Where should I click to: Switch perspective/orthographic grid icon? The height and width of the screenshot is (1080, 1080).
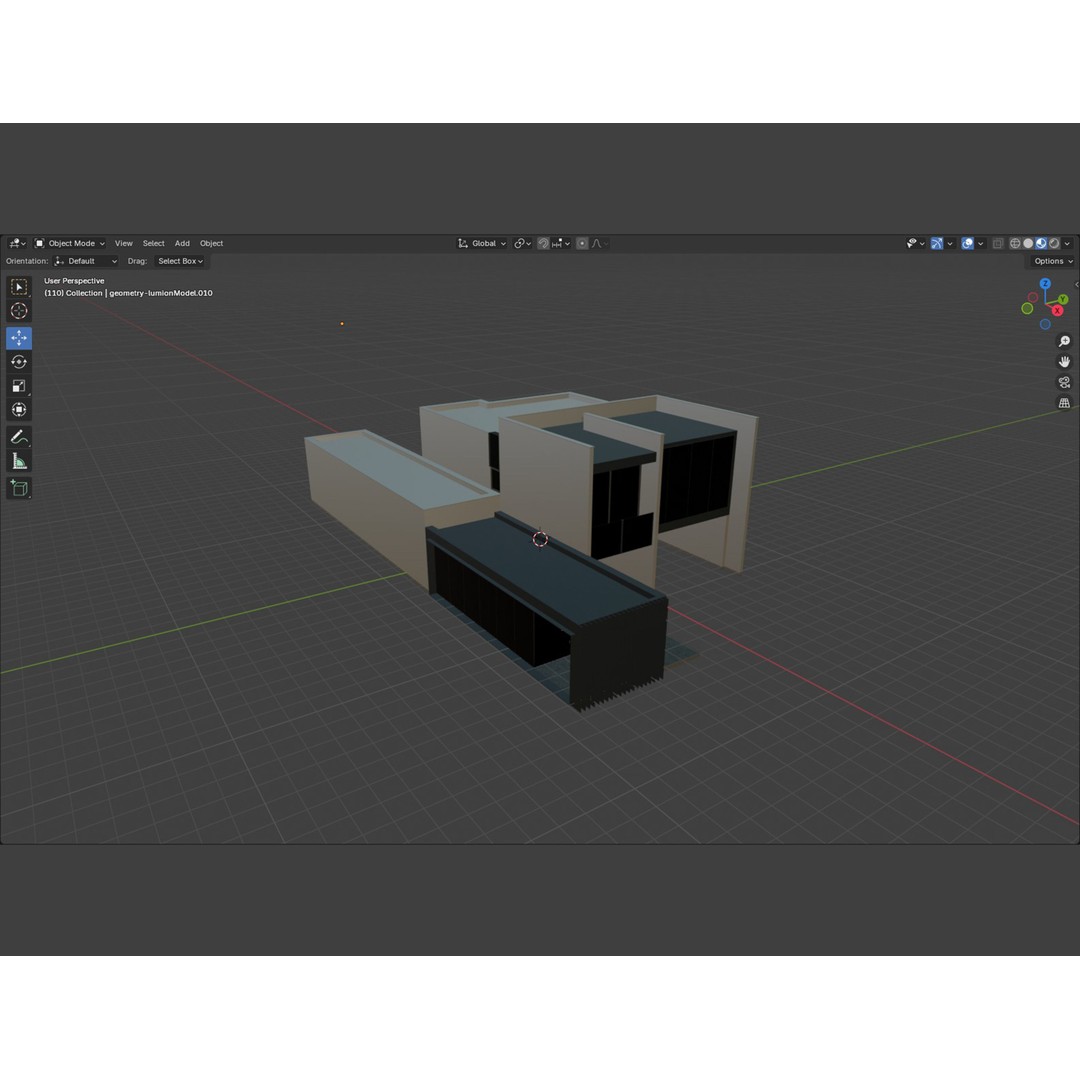(1064, 403)
